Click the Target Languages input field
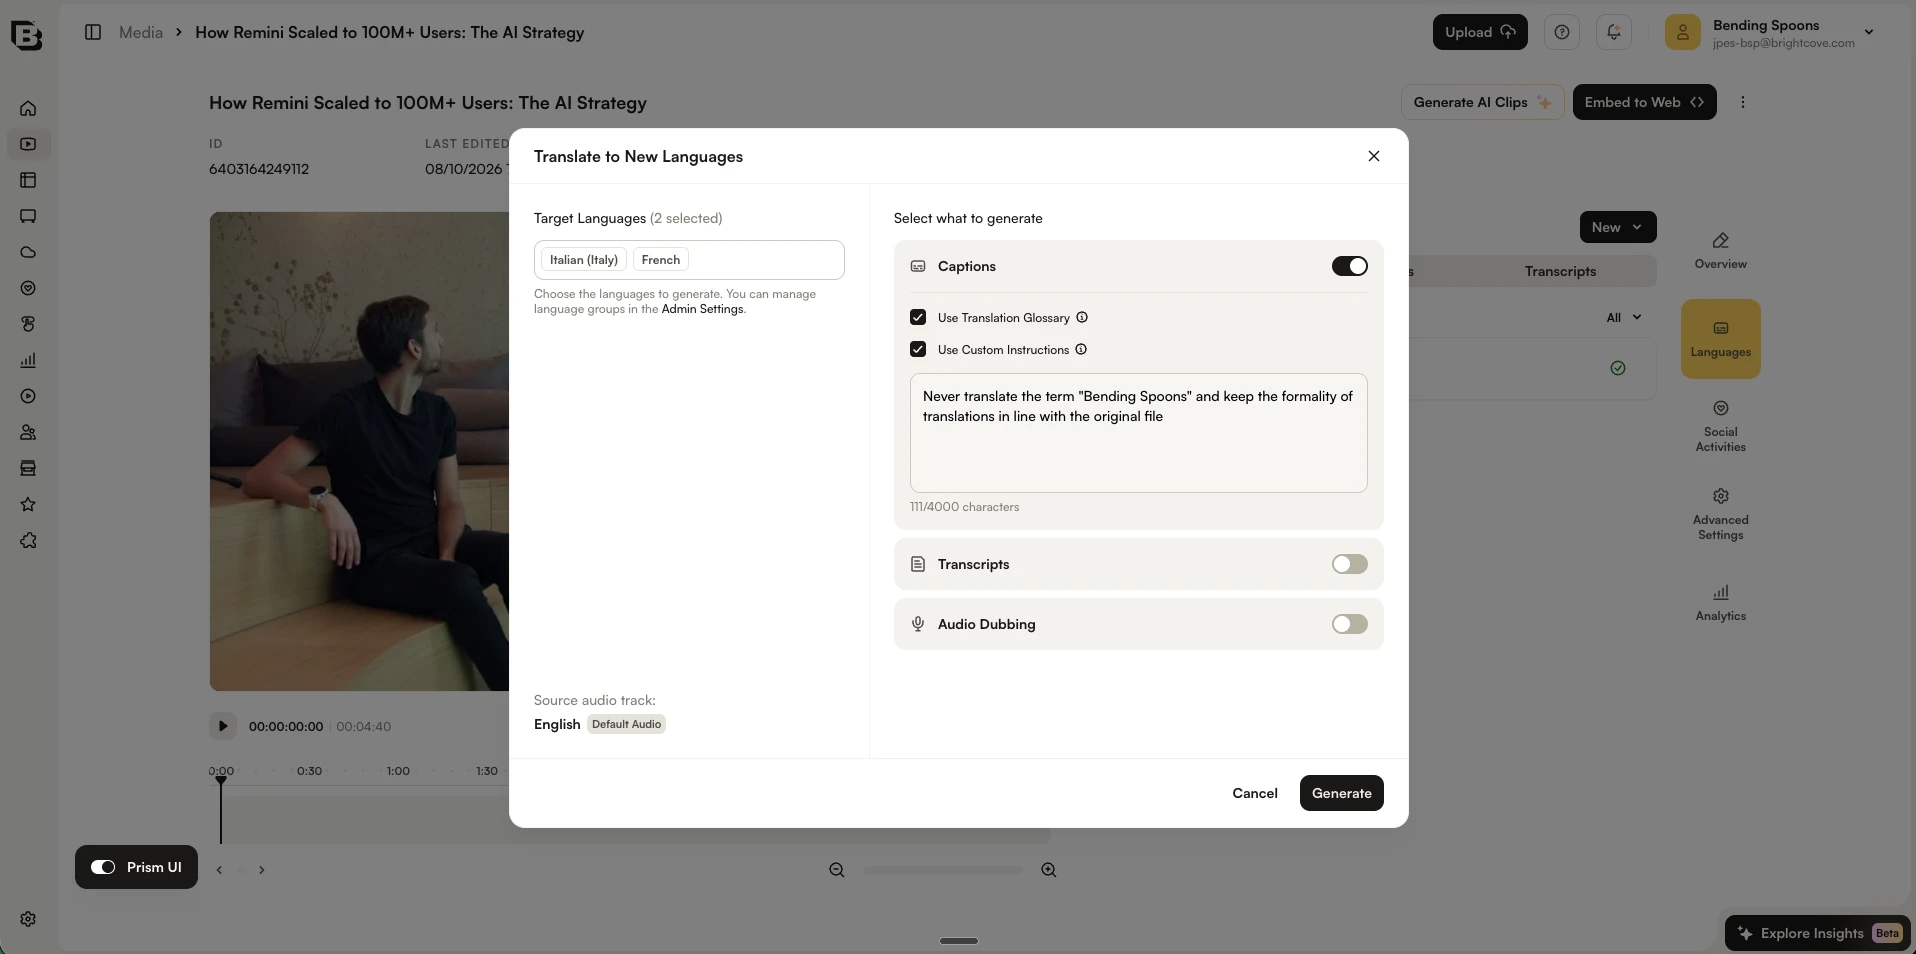The height and width of the screenshot is (954, 1916). tap(689, 260)
